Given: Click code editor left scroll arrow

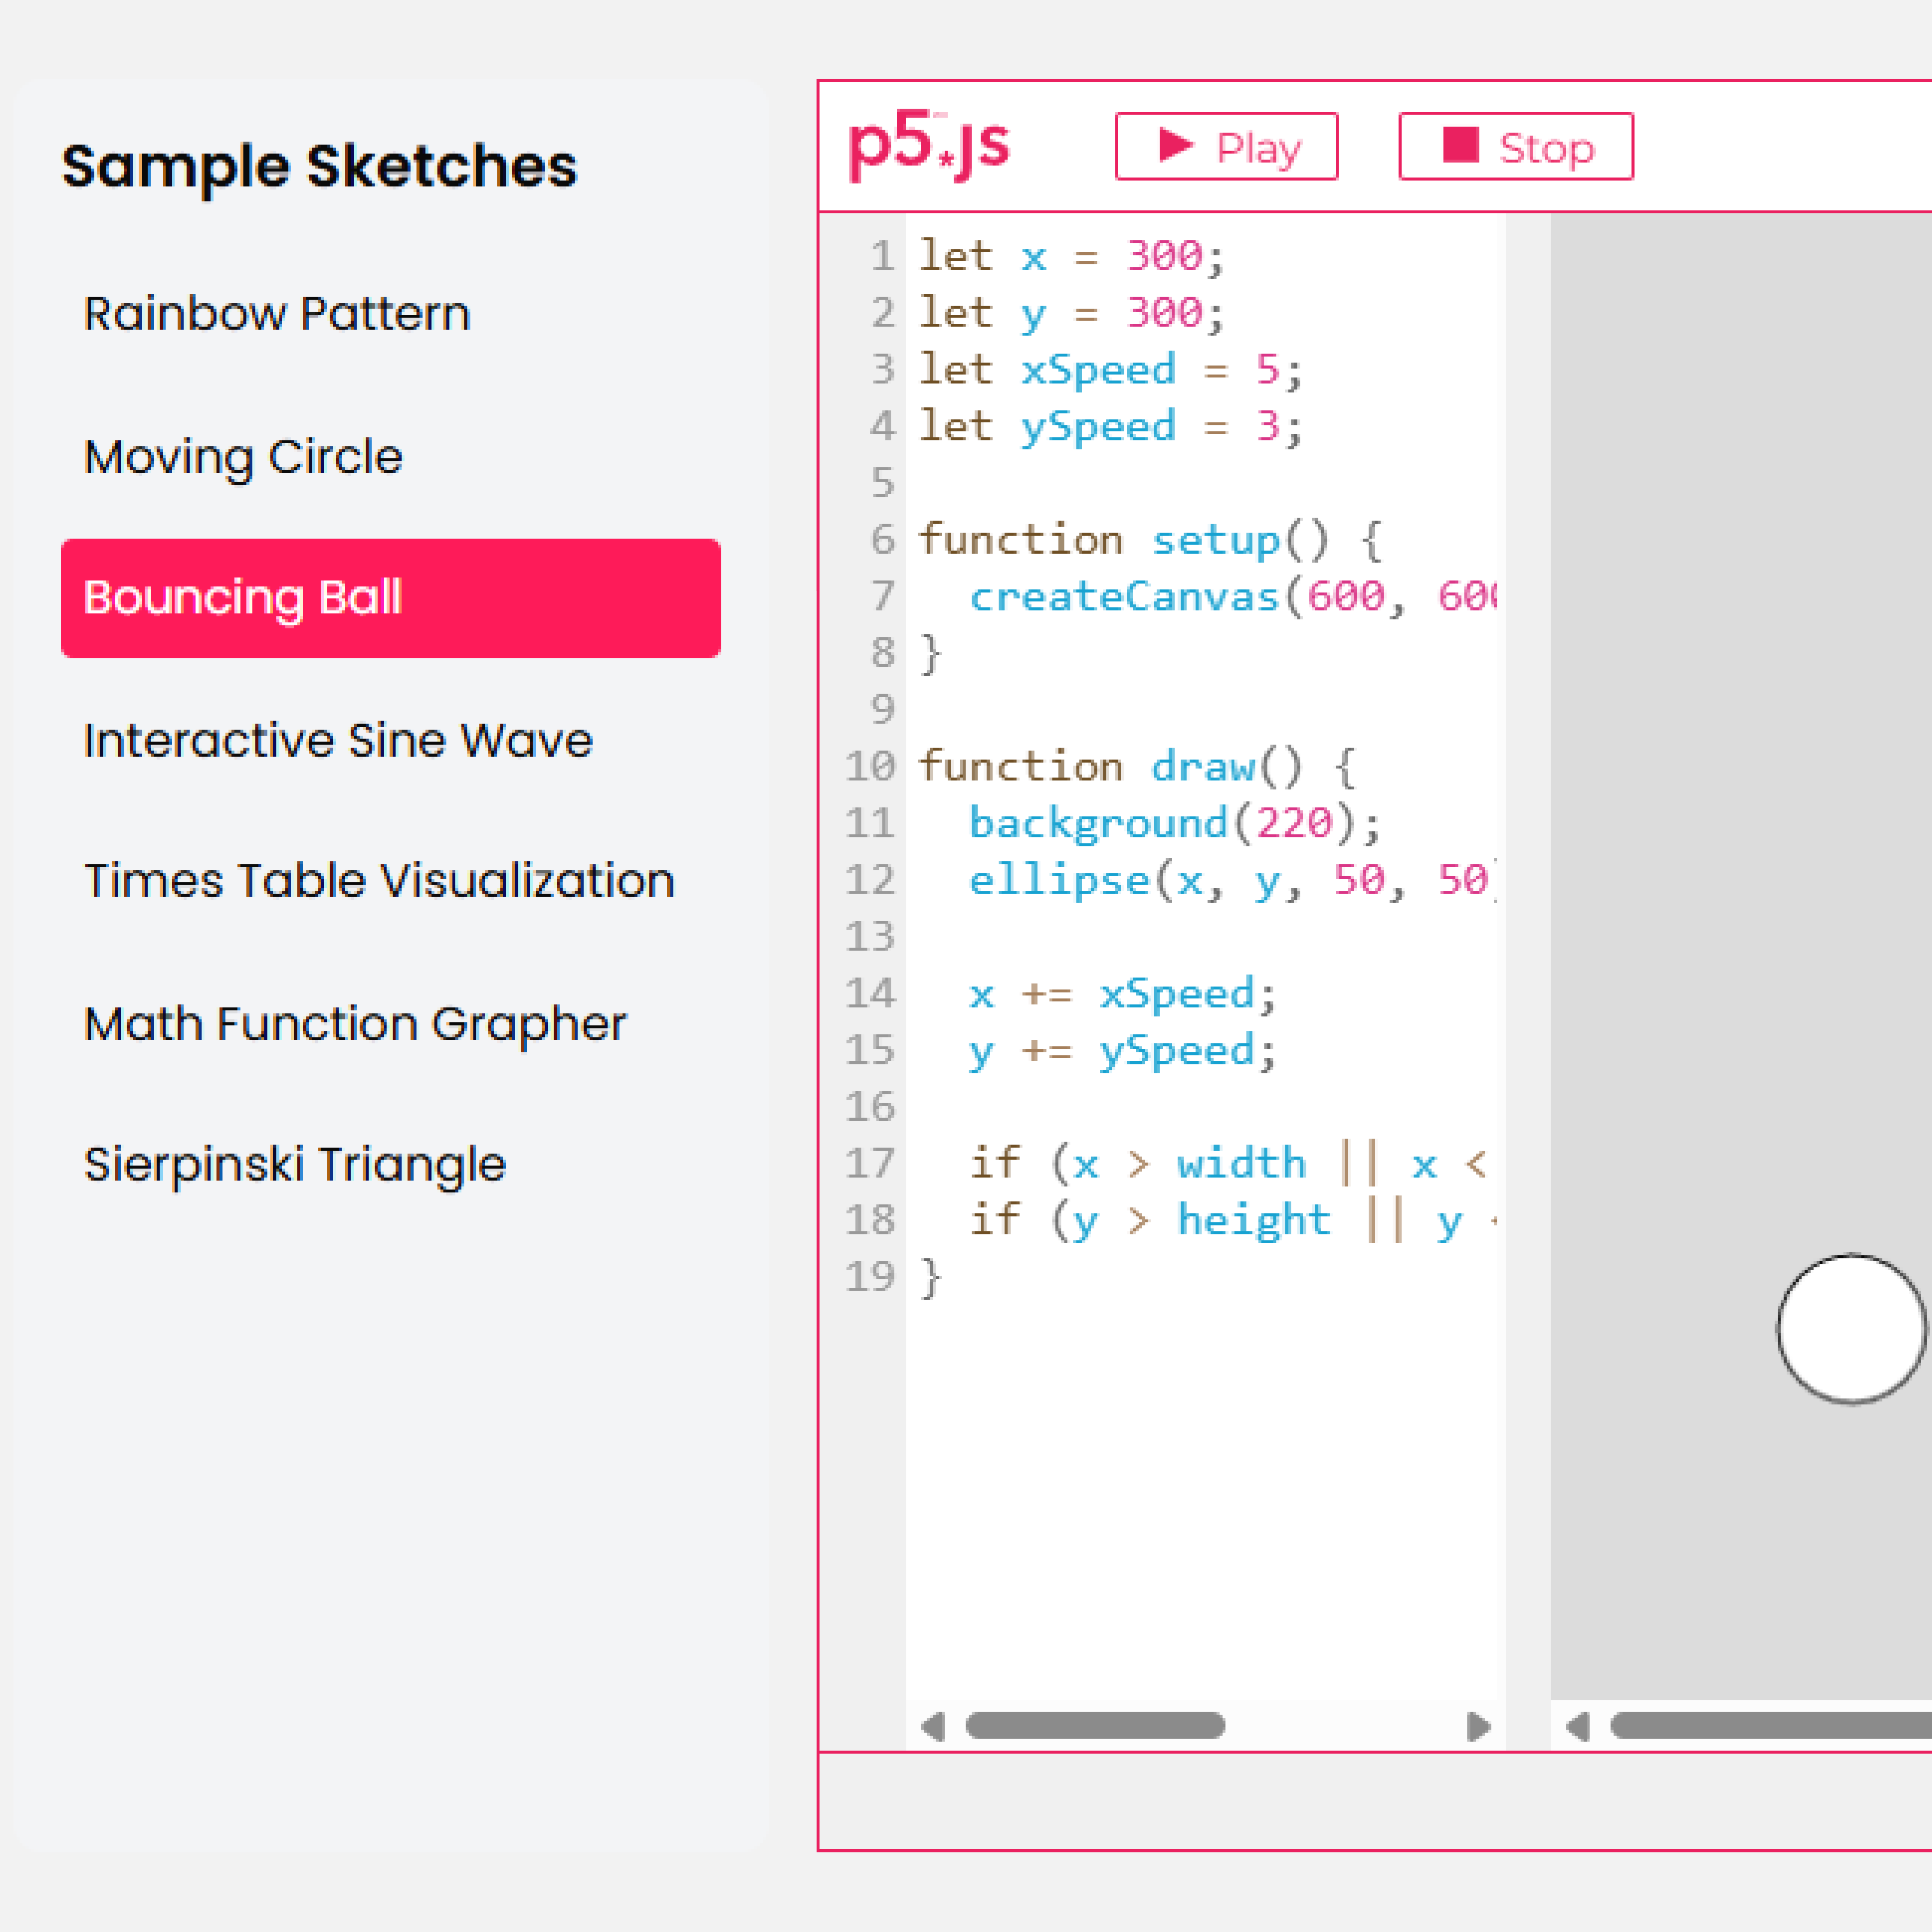Looking at the screenshot, I should pyautogui.click(x=933, y=1726).
